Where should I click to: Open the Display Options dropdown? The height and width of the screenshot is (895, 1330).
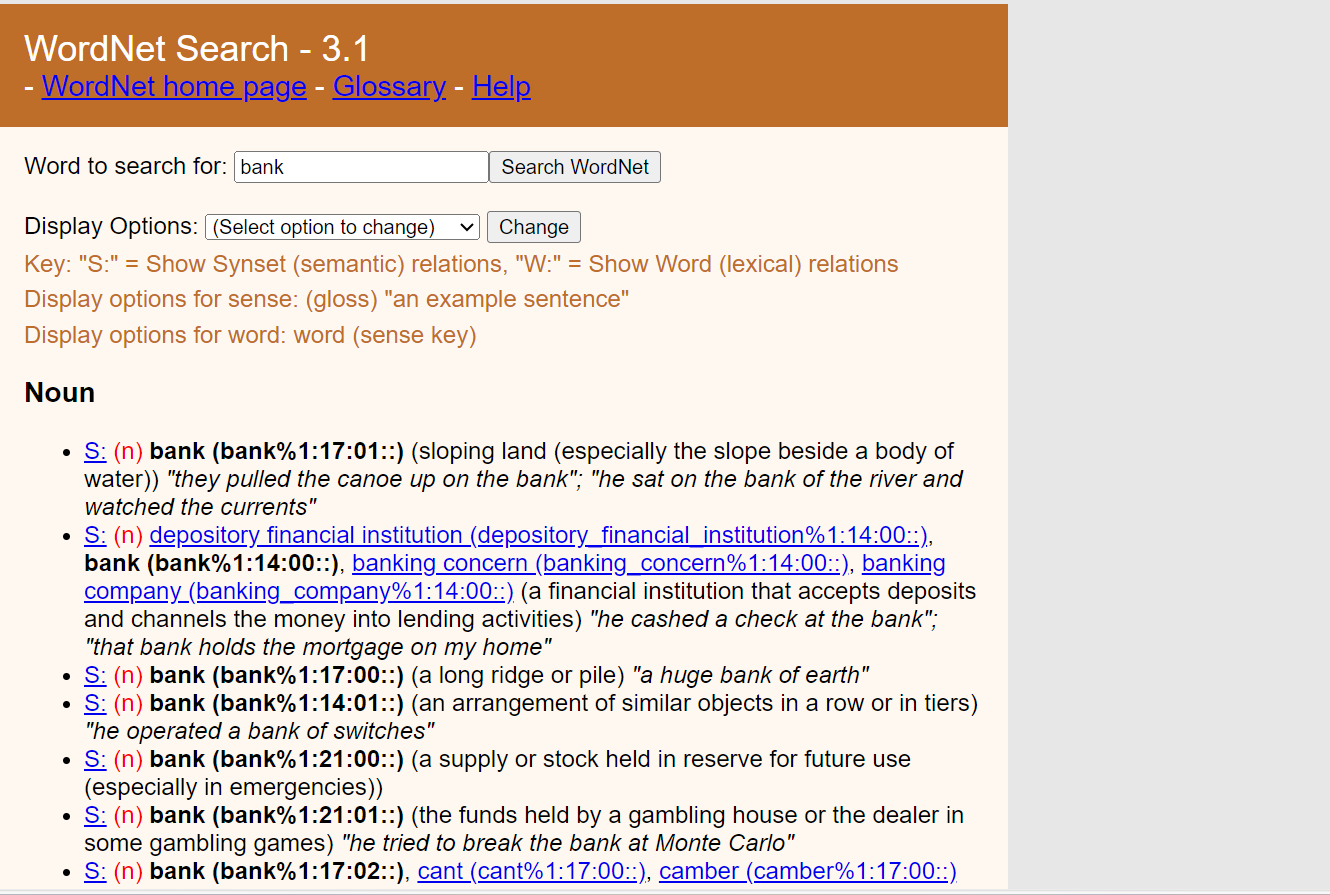click(342, 227)
